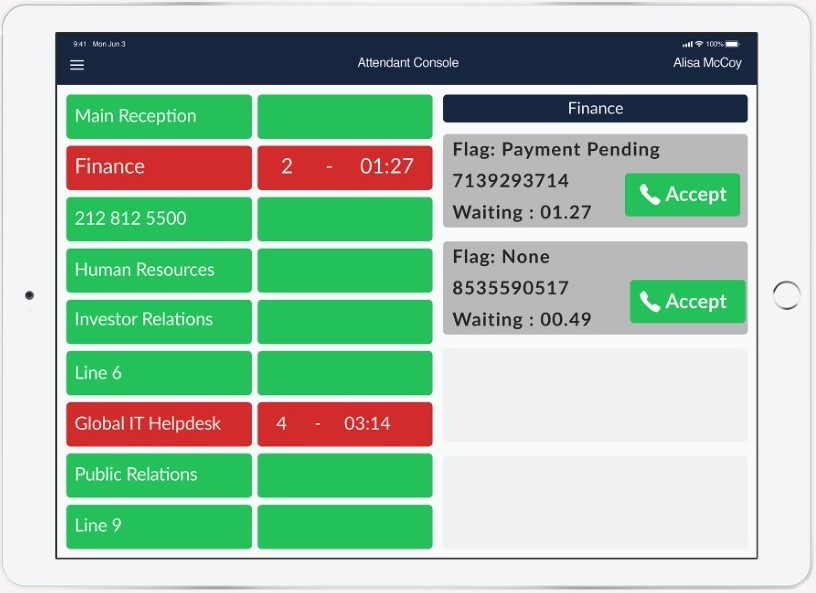Select the Investor Relations line

[159, 321]
